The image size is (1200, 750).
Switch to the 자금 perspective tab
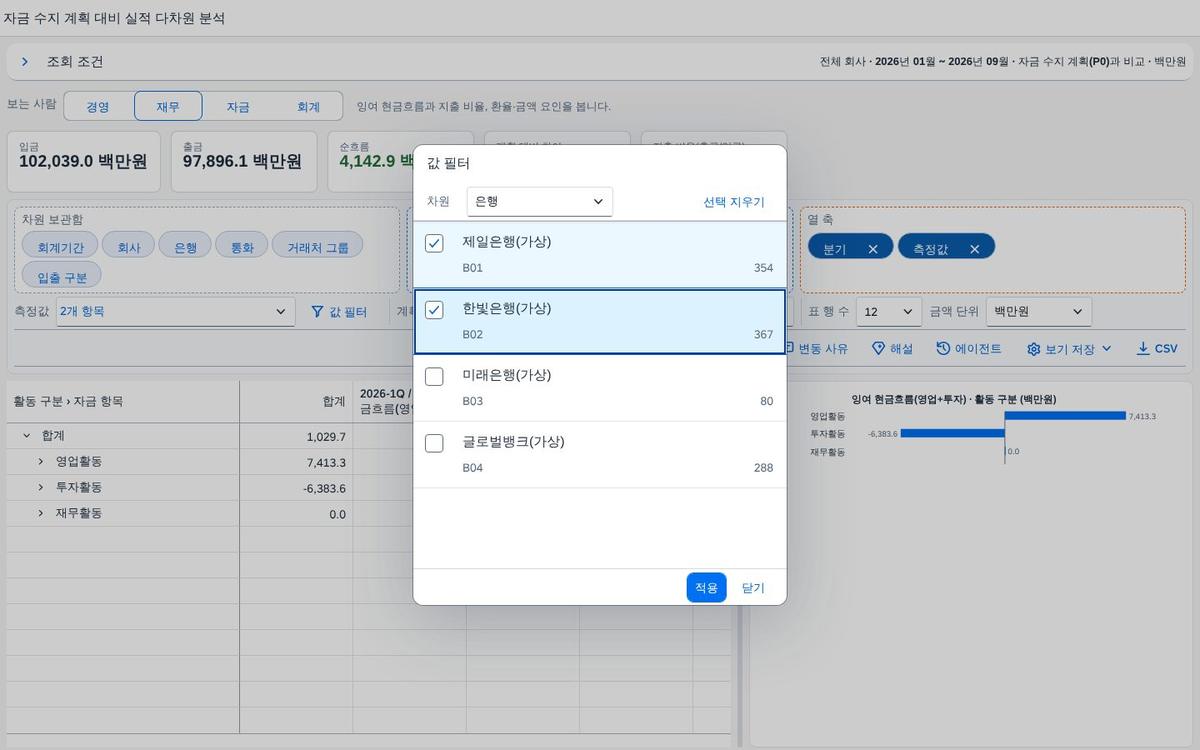(238, 107)
